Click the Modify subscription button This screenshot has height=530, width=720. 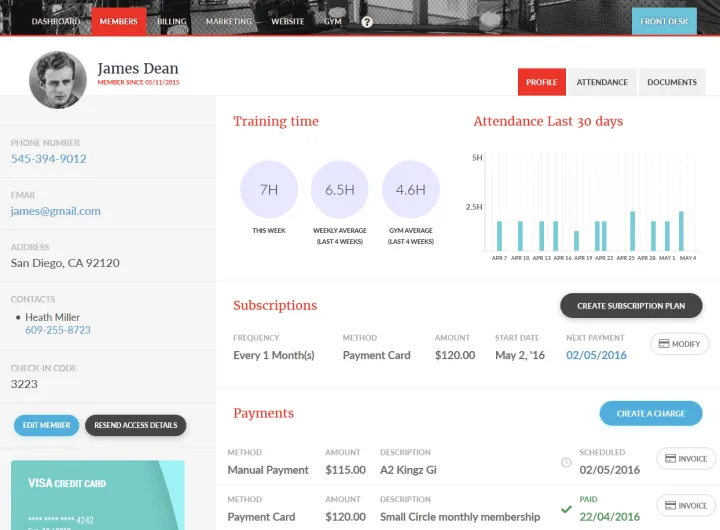[679, 344]
